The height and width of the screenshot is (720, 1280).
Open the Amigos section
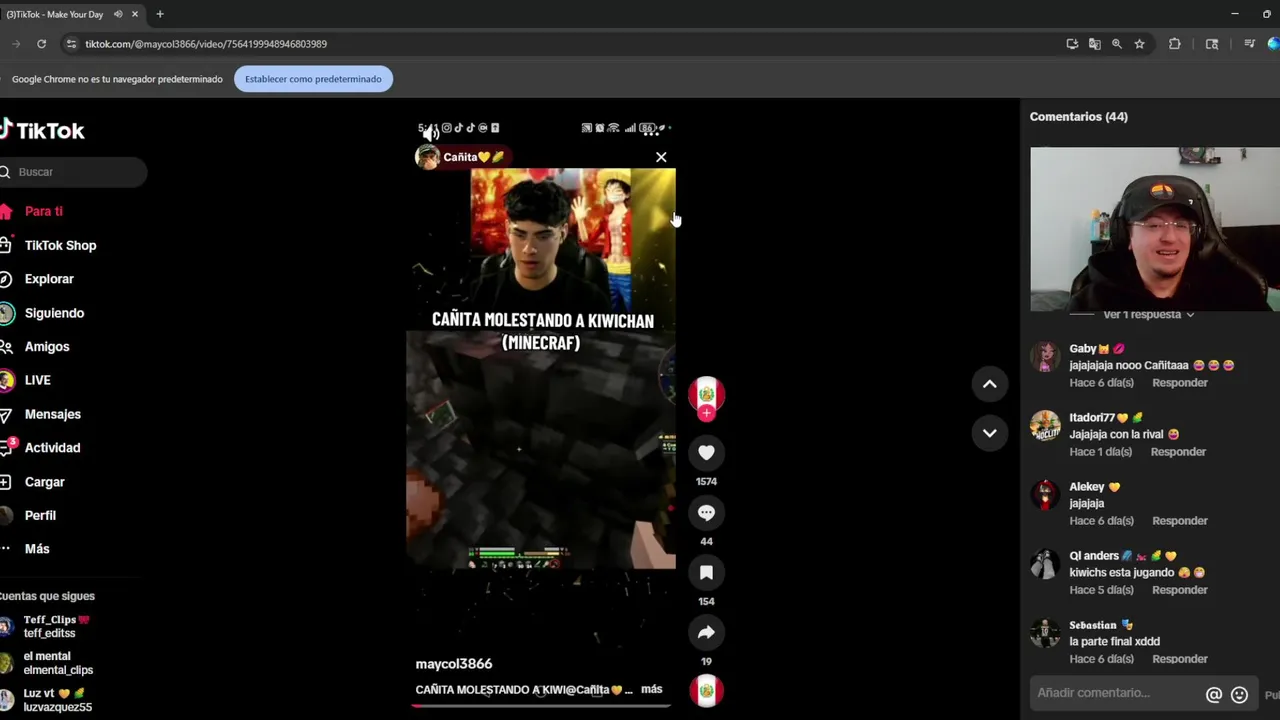[x=47, y=347]
